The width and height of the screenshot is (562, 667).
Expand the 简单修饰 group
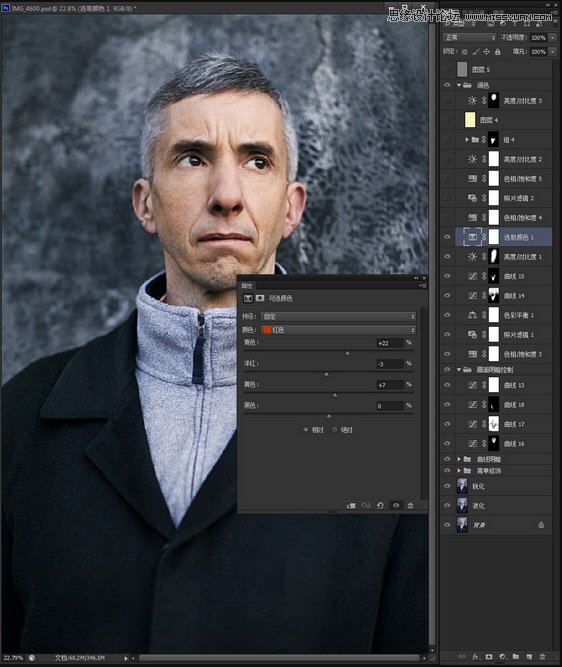point(459,470)
